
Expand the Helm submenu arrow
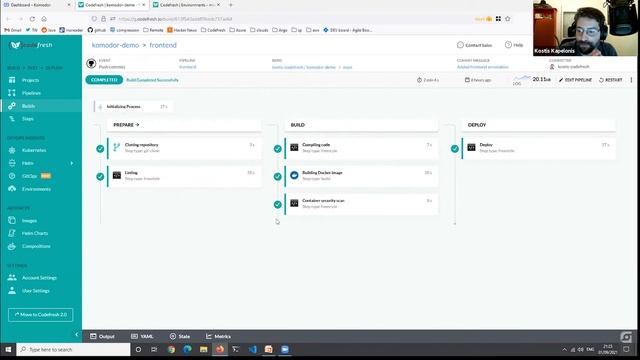click(72, 163)
